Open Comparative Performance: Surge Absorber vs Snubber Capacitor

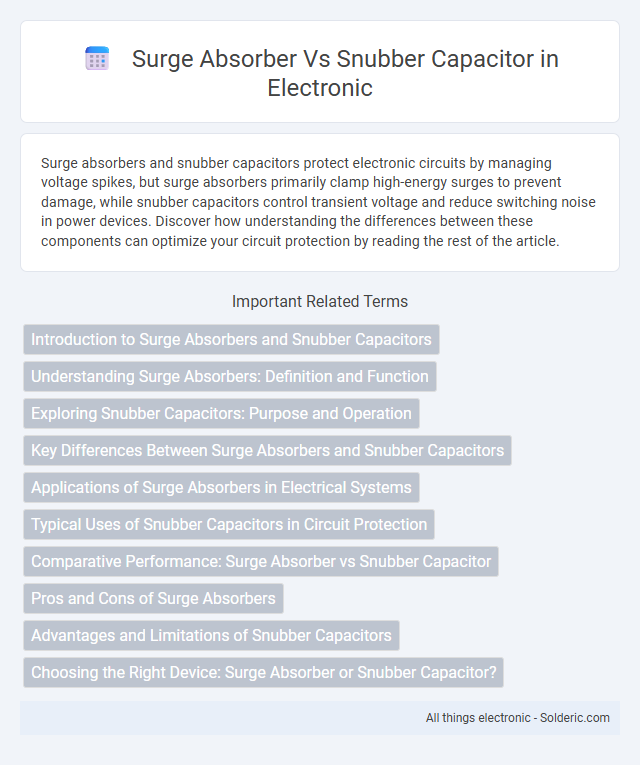coord(261,562)
